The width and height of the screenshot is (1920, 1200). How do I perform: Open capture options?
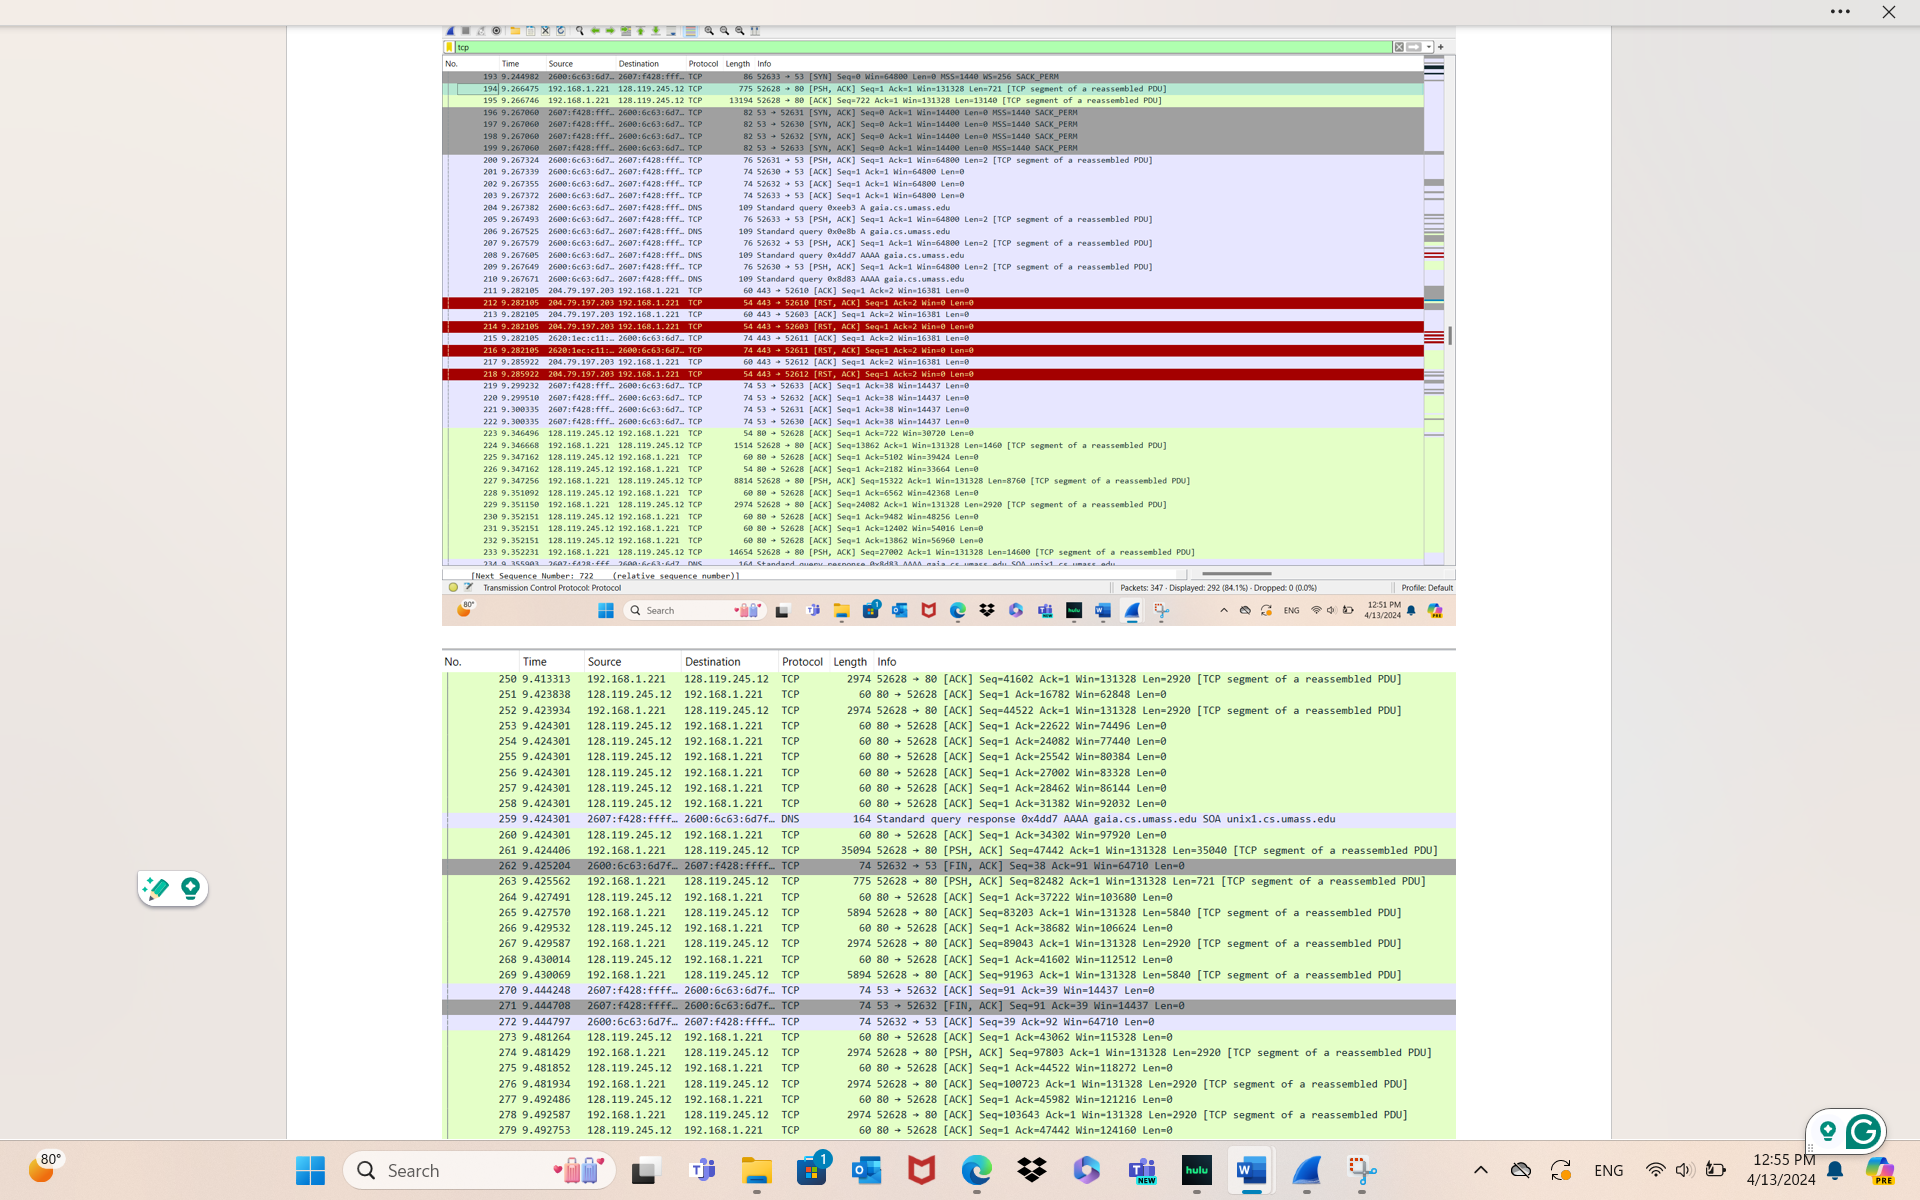click(x=497, y=31)
